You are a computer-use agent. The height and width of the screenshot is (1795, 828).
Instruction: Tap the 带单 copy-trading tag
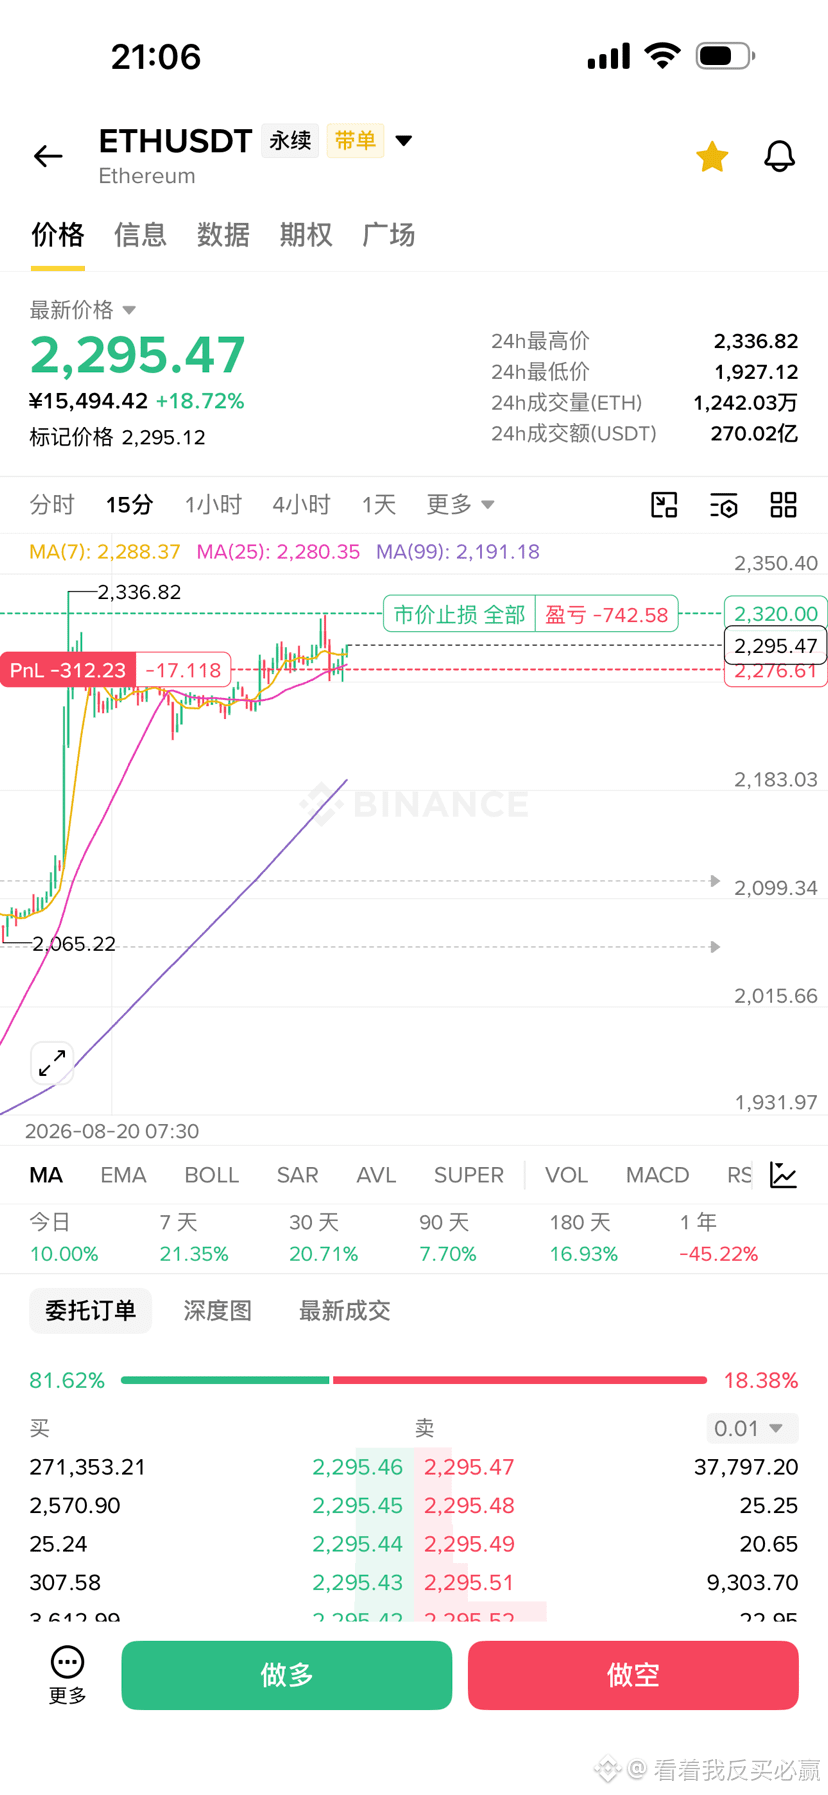click(355, 141)
